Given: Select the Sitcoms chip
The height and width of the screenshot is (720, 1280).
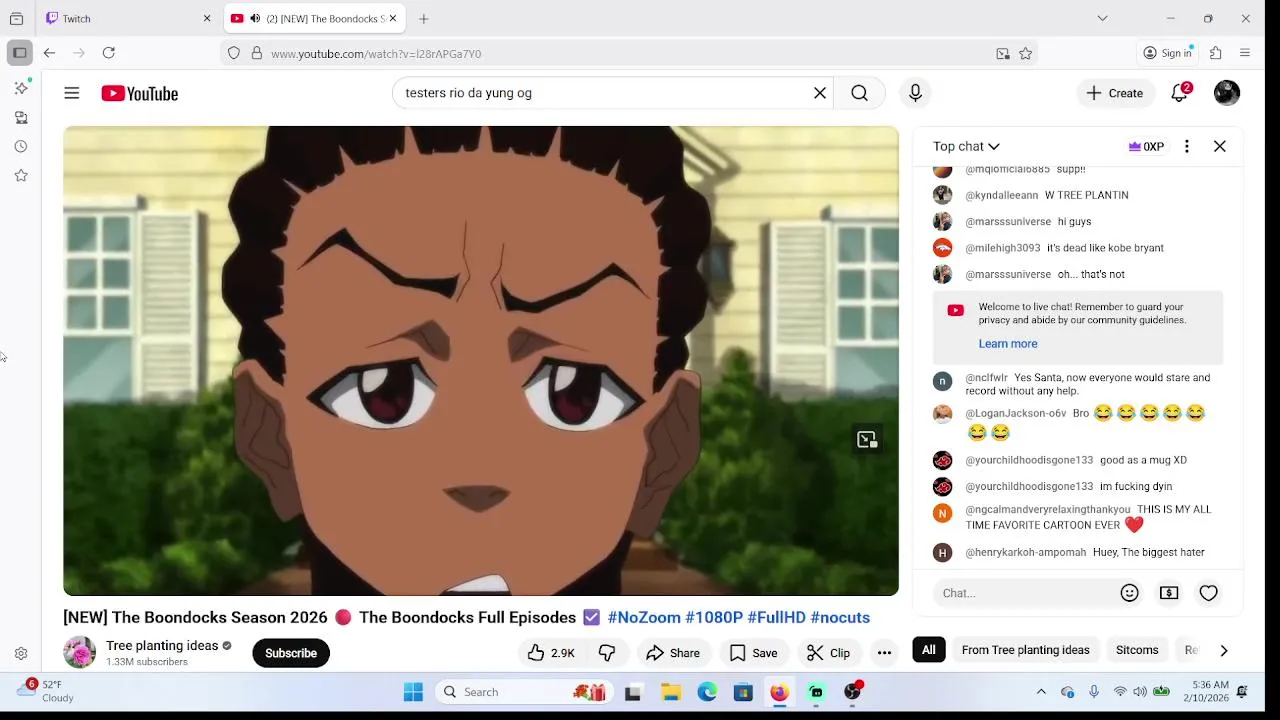Looking at the screenshot, I should pos(1137,650).
